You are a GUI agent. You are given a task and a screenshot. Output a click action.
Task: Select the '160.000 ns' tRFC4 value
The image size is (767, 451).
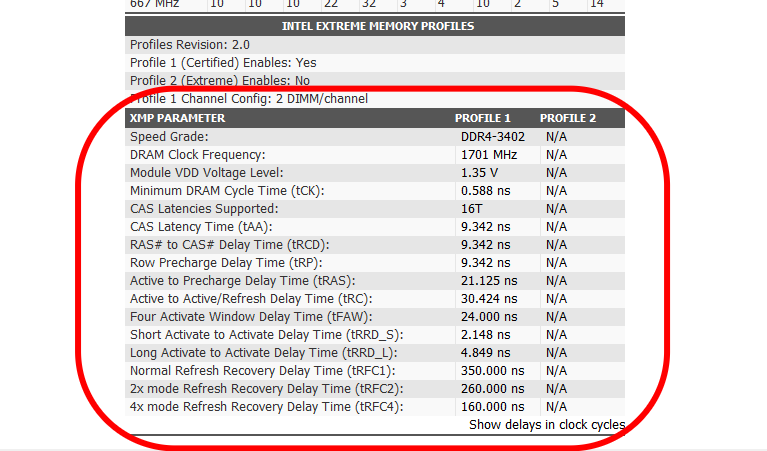tap(492, 407)
